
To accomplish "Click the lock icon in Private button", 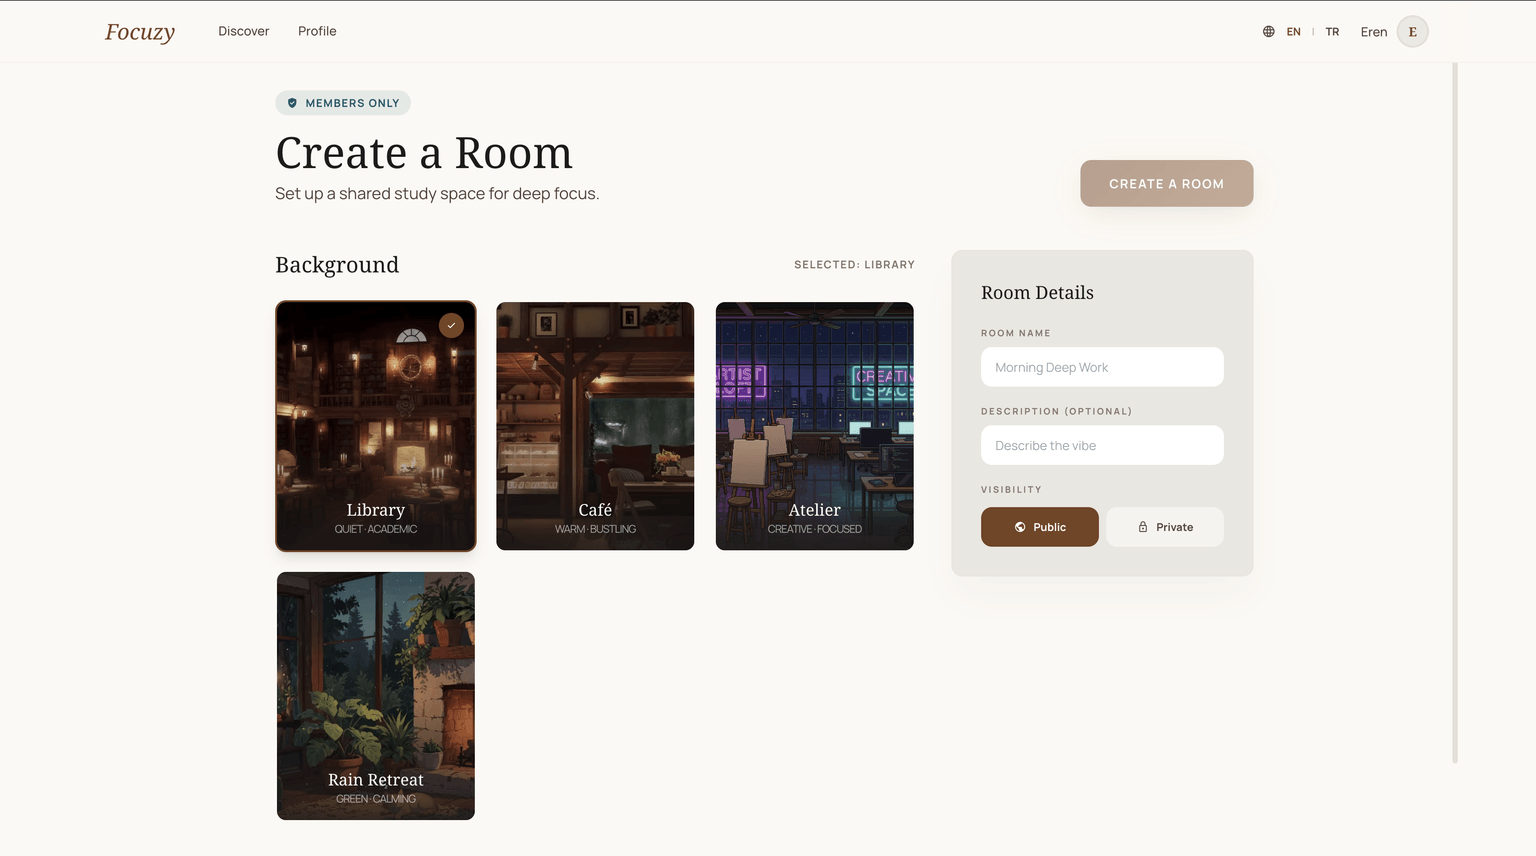I will point(1143,527).
